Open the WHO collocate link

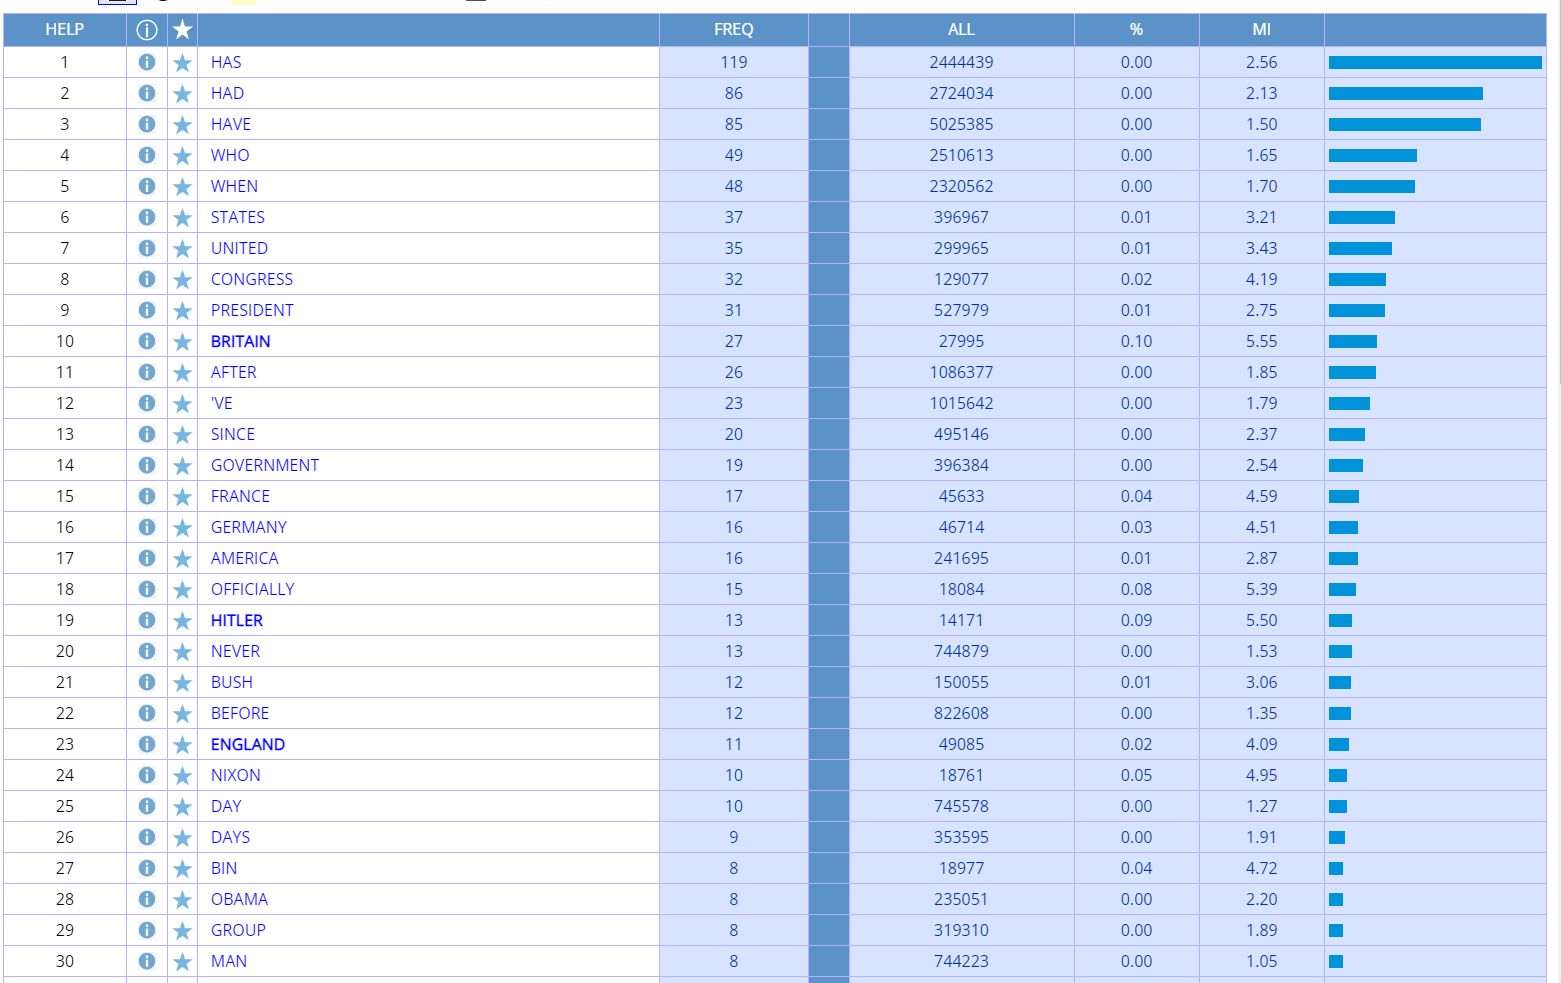(x=230, y=155)
